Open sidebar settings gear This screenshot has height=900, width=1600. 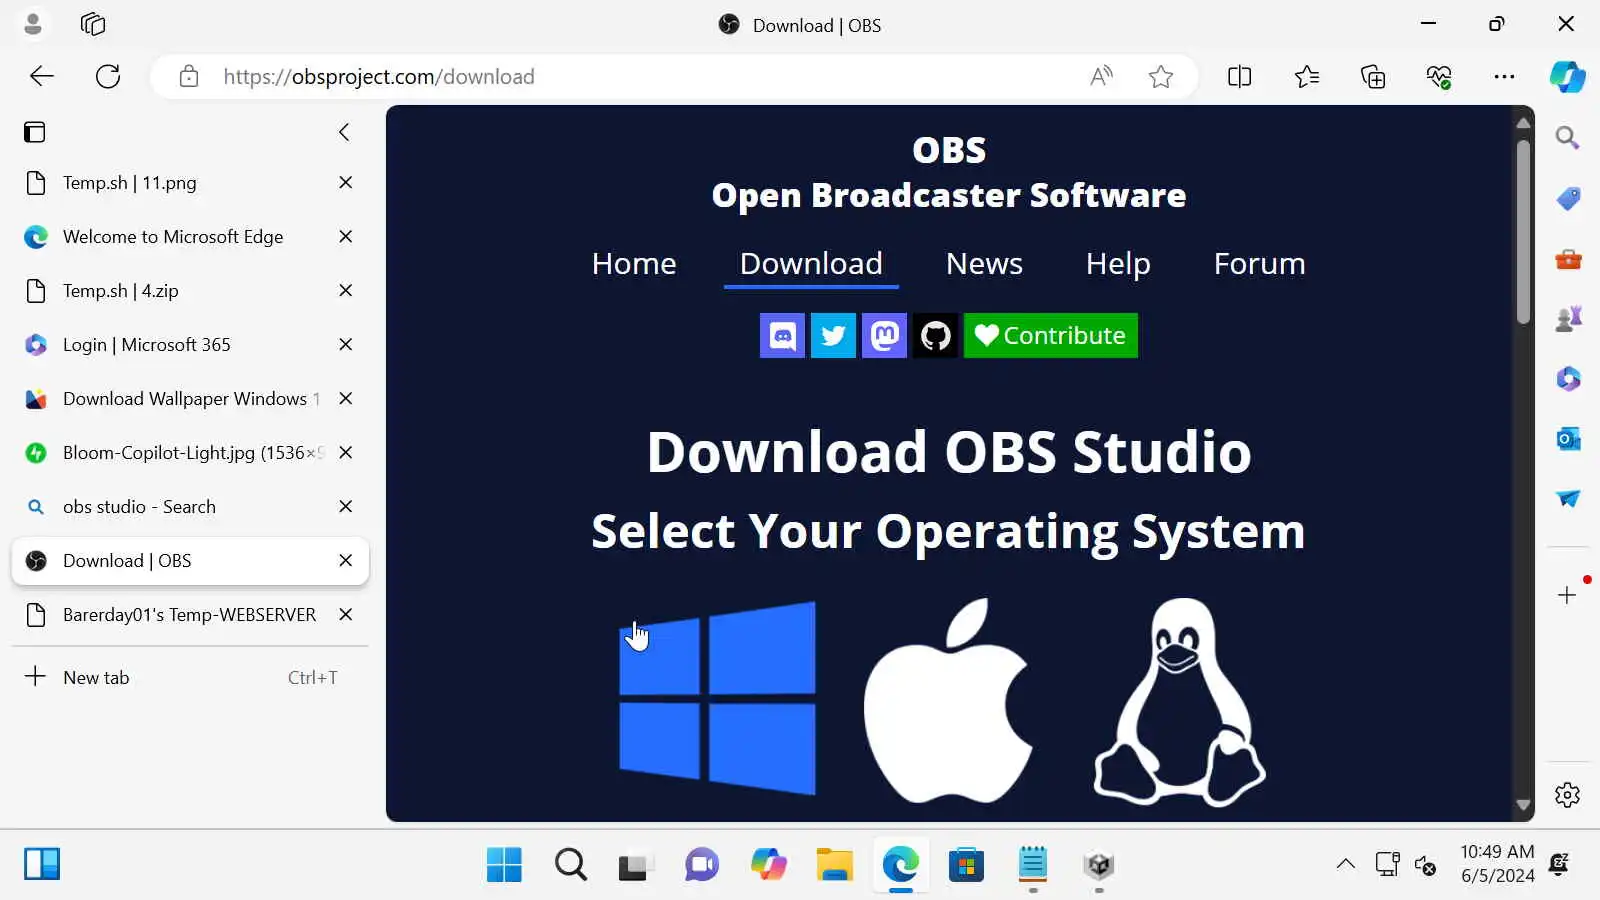[1567, 795]
